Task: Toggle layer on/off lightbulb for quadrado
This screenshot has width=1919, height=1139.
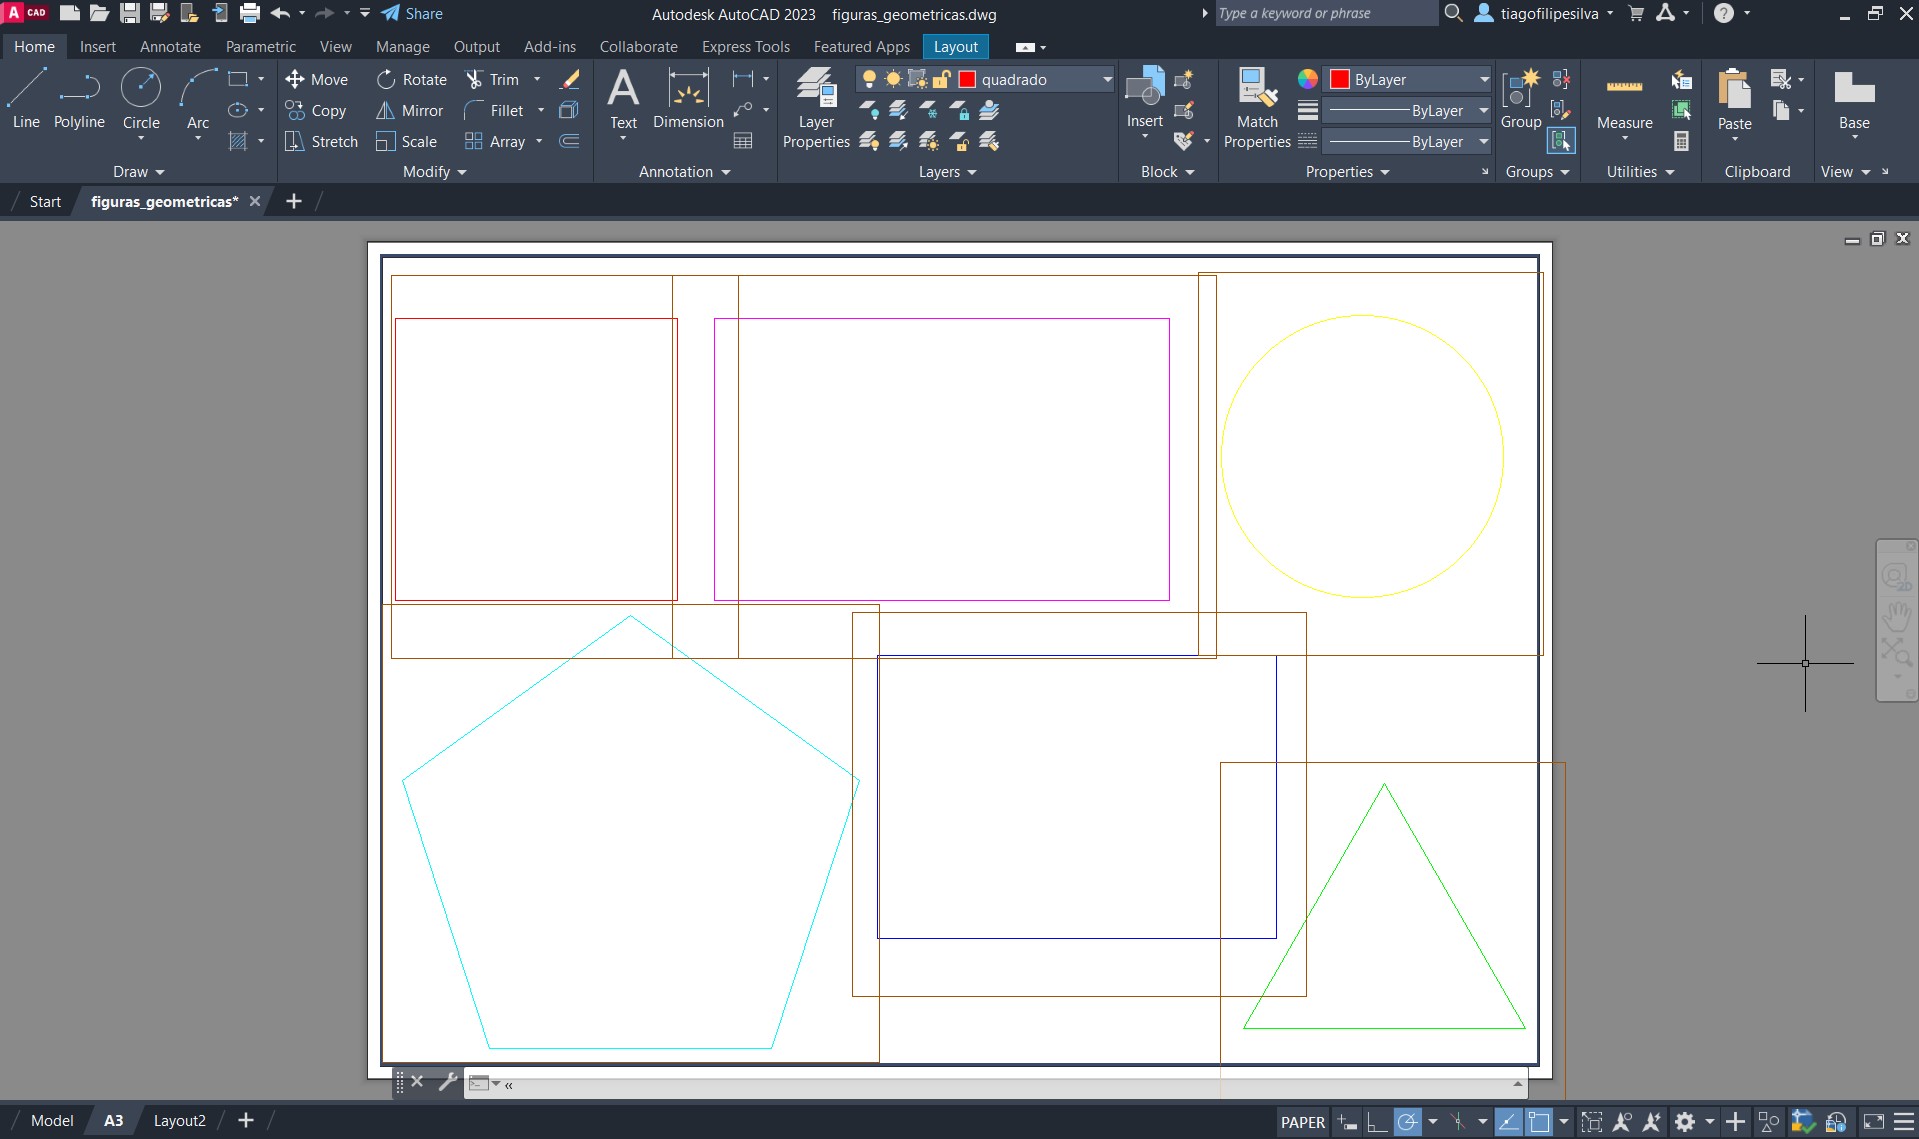Action: pos(869,79)
